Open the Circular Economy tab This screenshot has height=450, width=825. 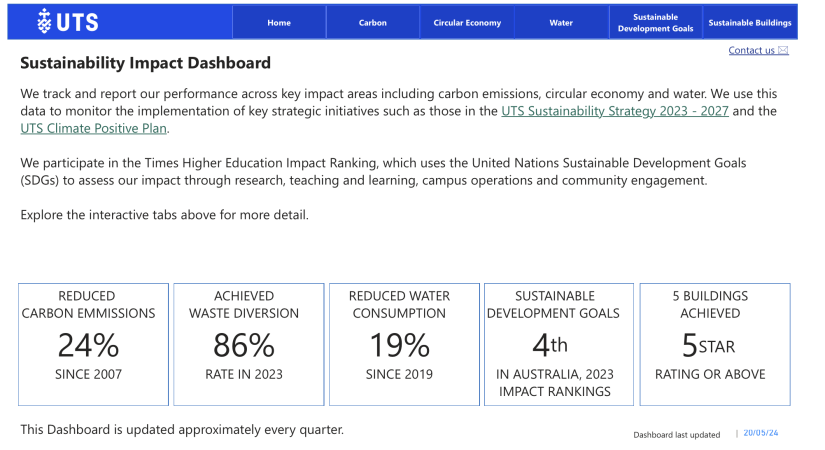click(x=467, y=23)
